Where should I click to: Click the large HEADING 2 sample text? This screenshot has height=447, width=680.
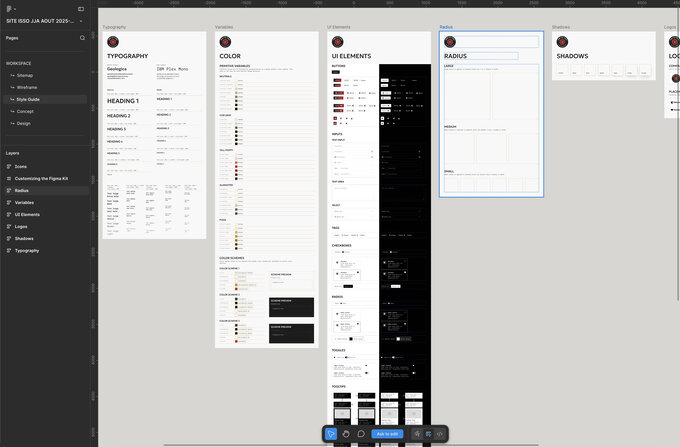point(118,116)
